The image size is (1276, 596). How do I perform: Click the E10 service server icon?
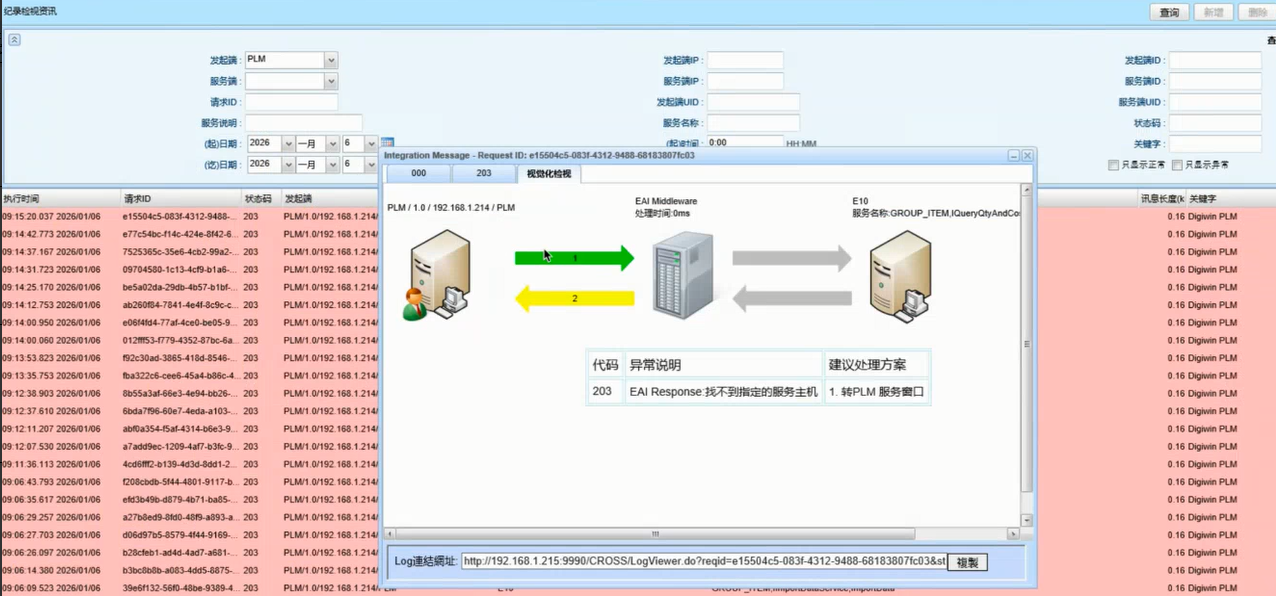900,276
